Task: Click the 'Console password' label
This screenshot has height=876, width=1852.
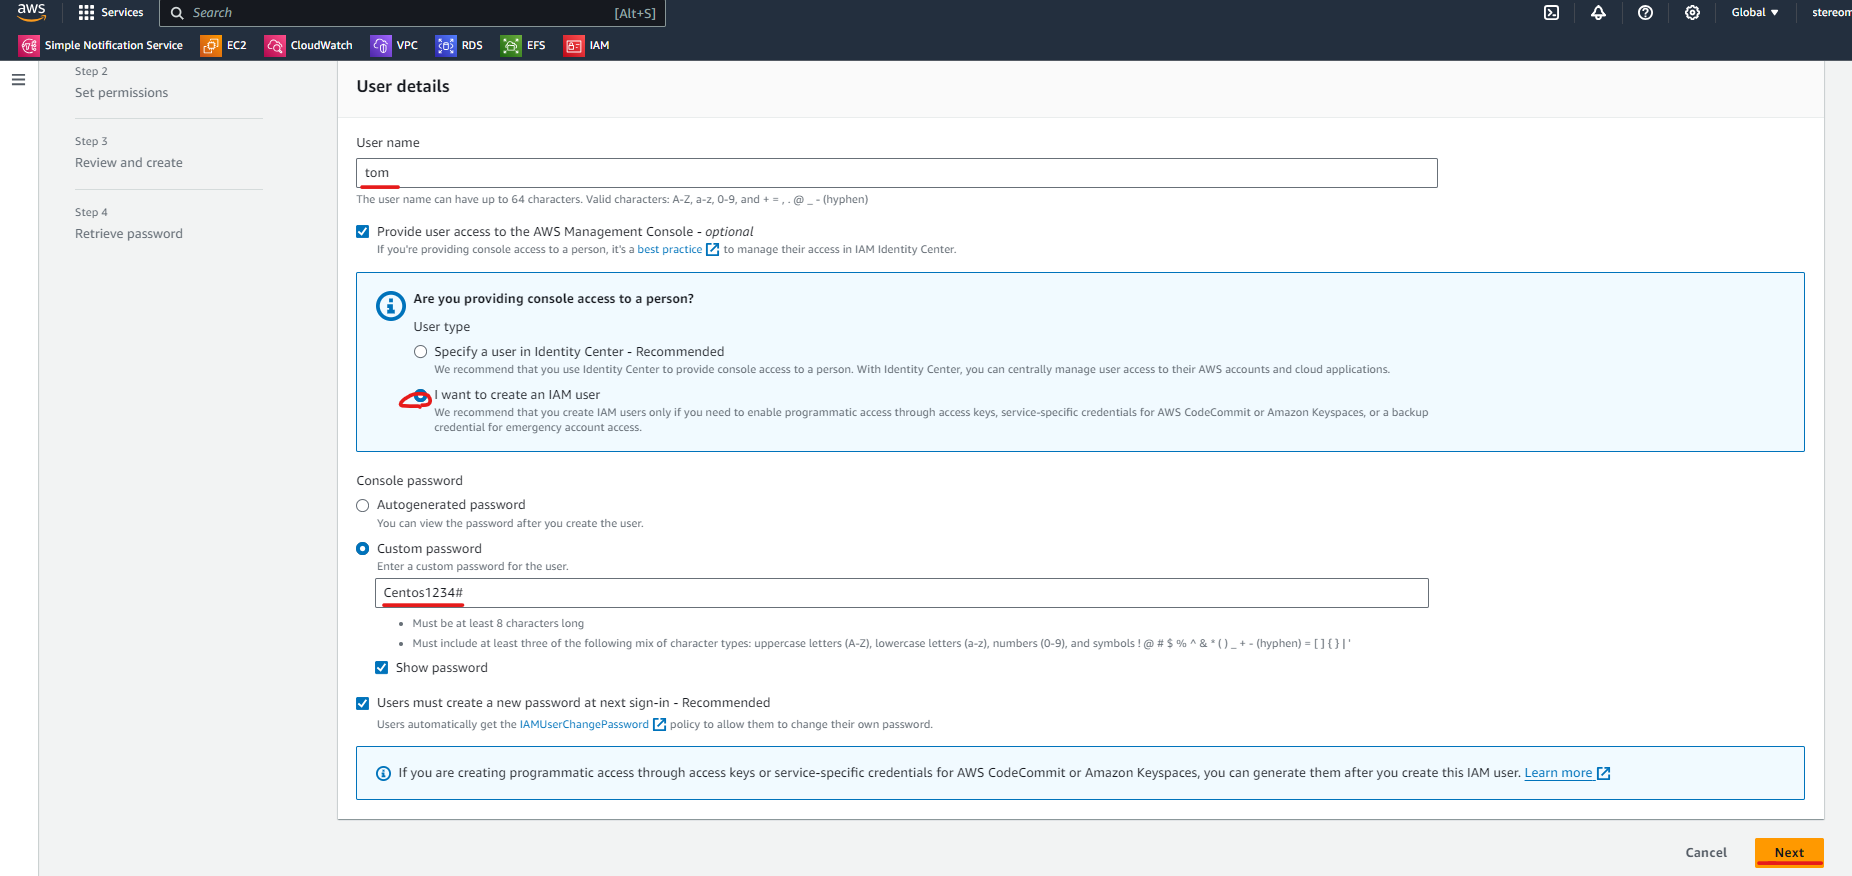Action: (x=410, y=481)
